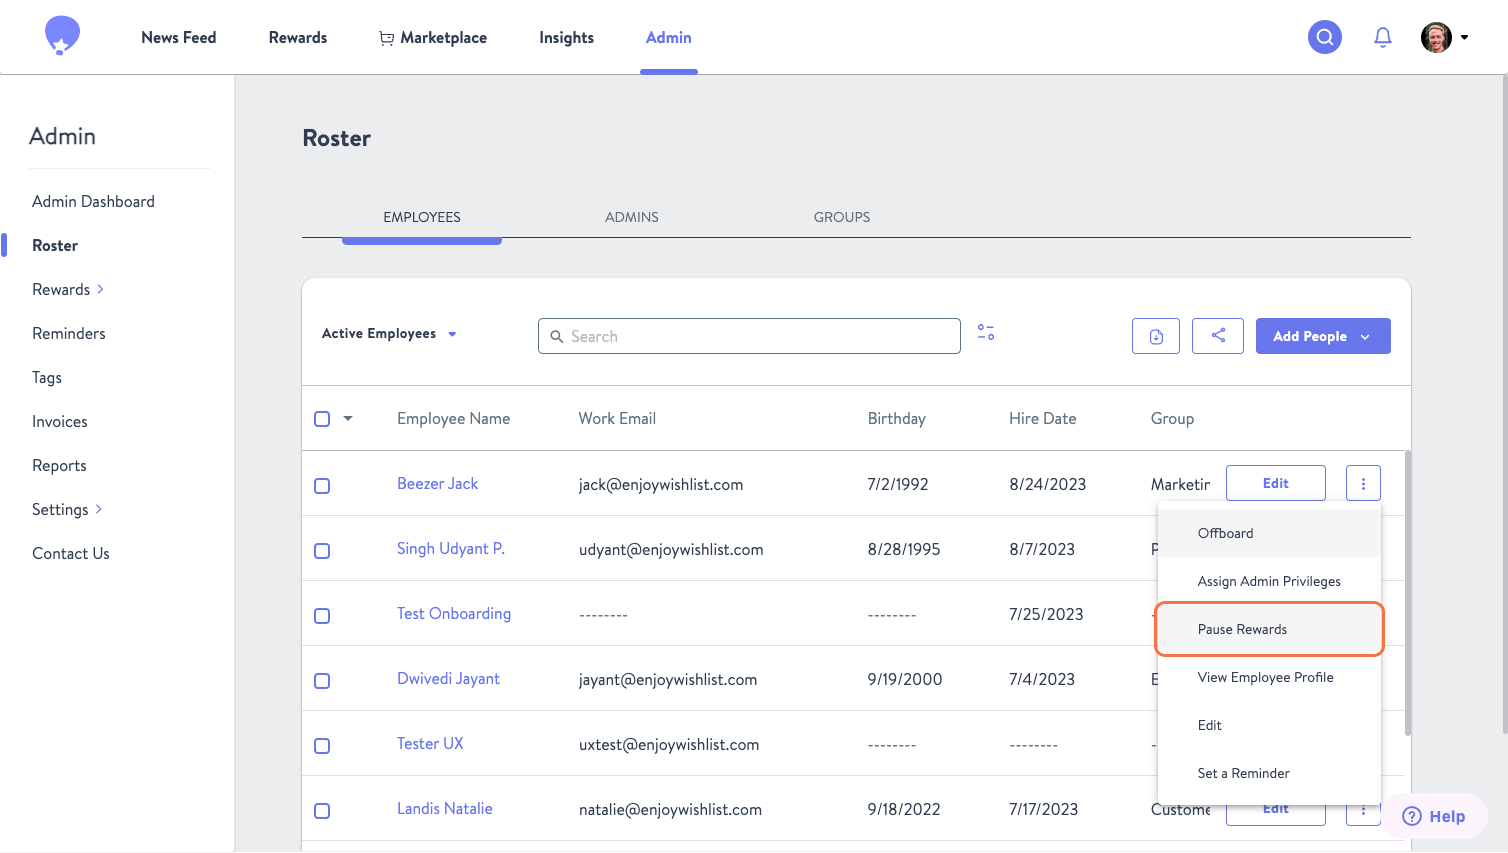
Task: Check the box for Landis Natalie
Action: point(322,811)
